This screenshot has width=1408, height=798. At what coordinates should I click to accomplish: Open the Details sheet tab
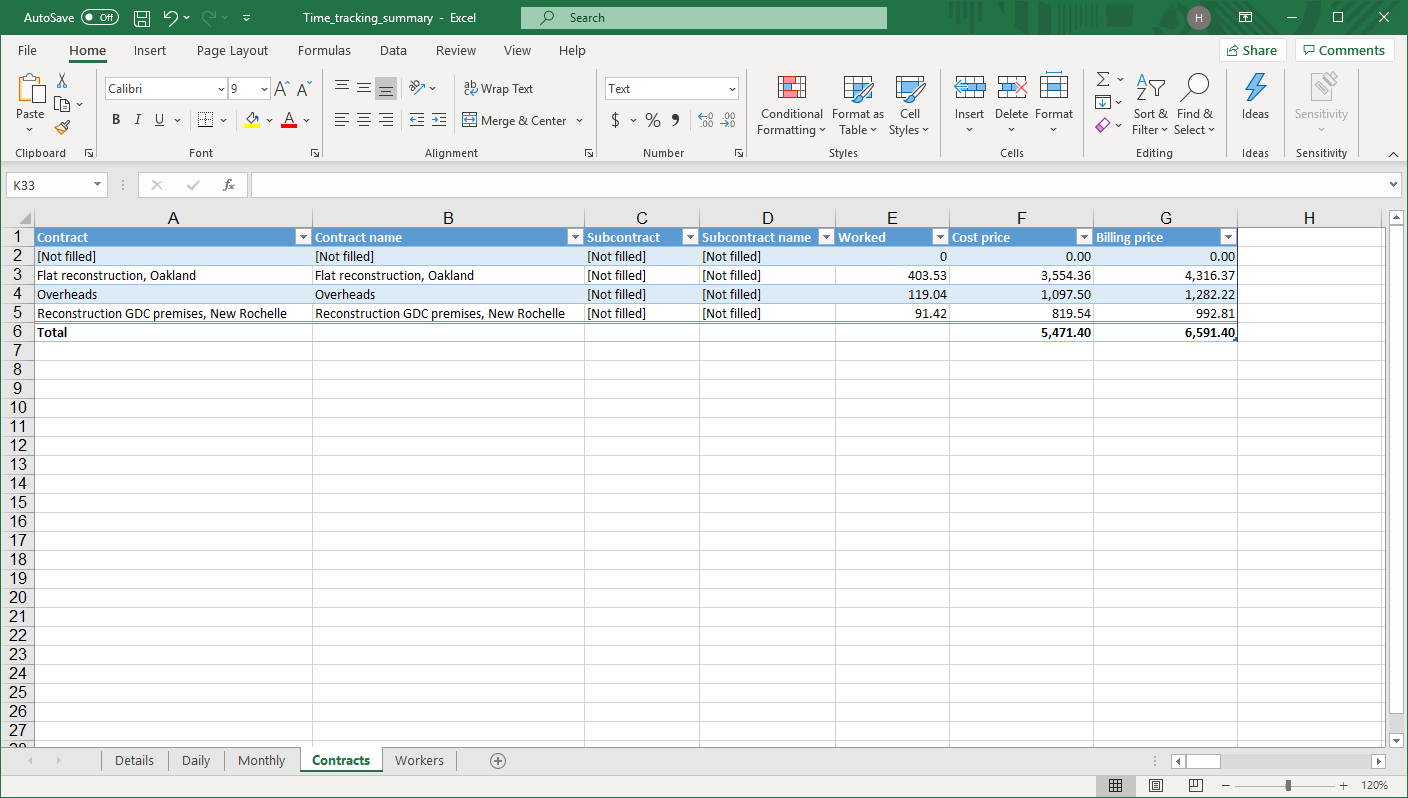(134, 761)
